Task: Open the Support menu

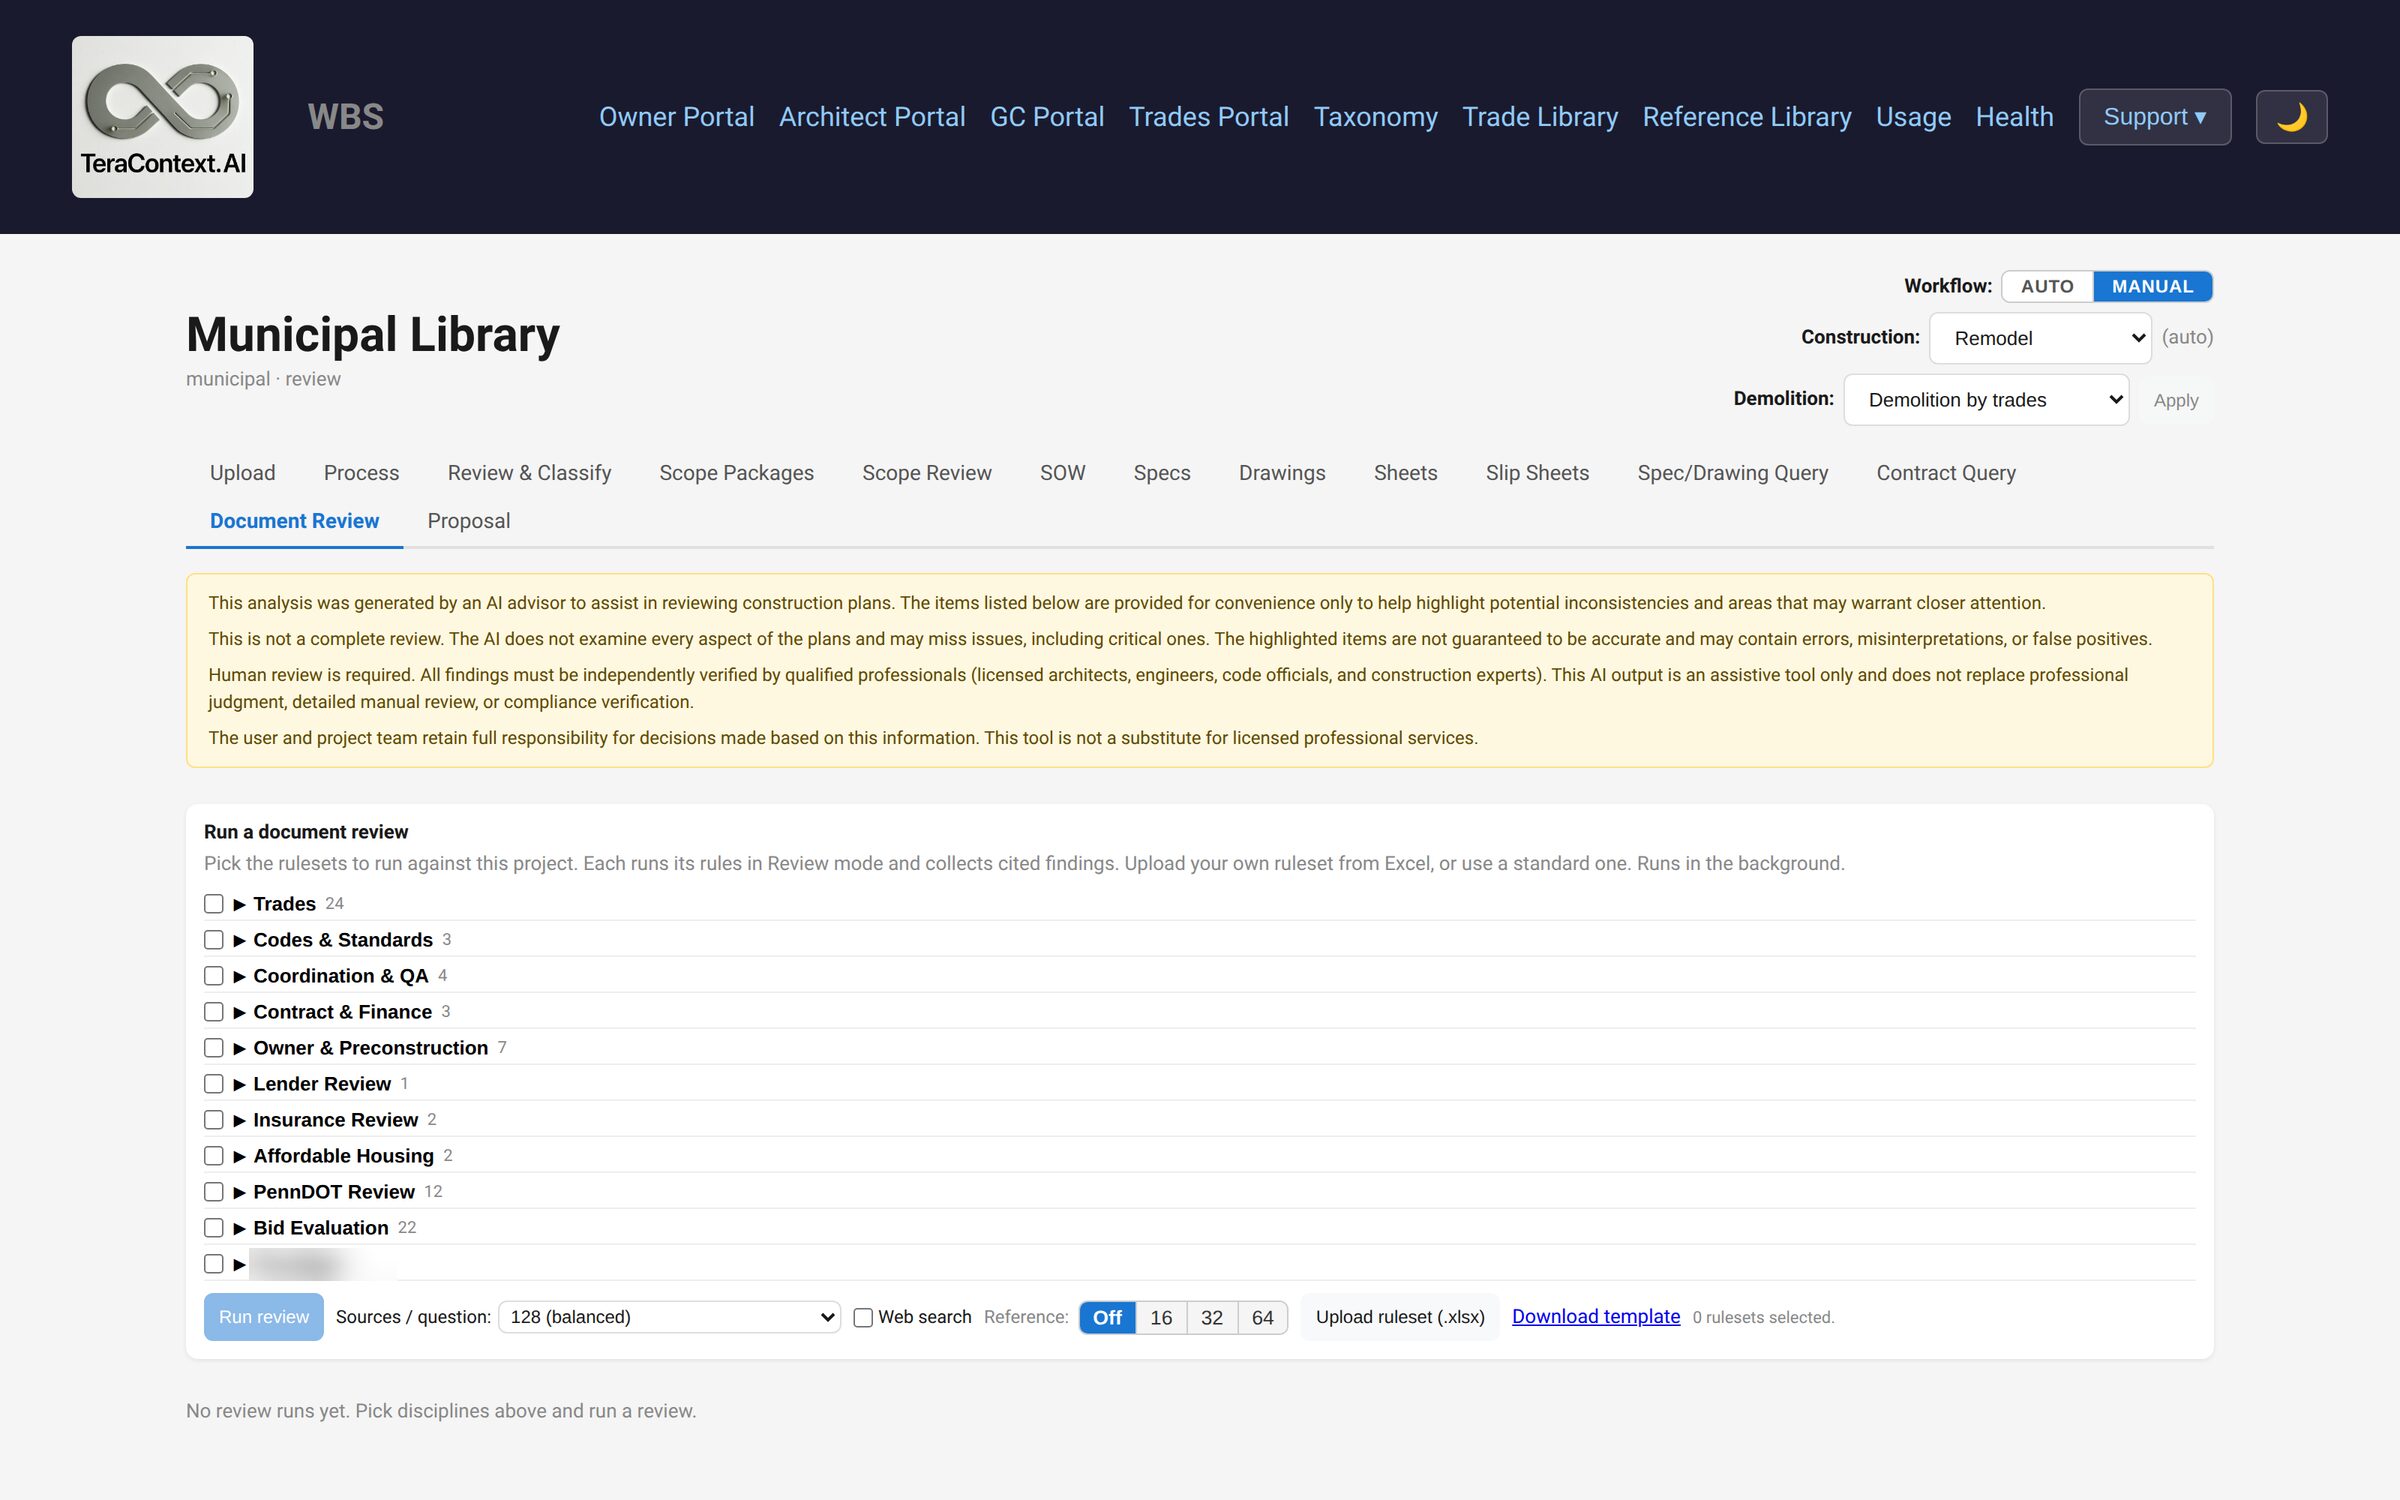Action: 2154,117
